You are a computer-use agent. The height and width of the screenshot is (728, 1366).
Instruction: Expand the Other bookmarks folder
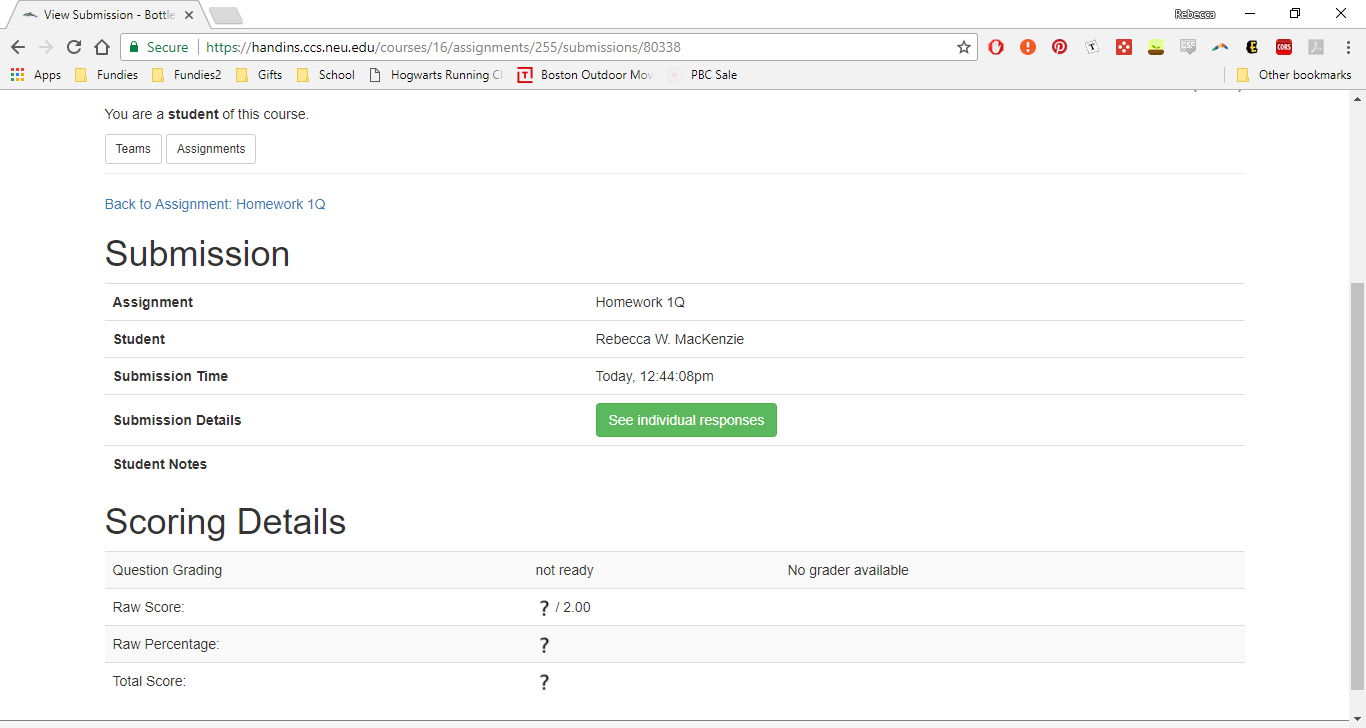[x=1294, y=75]
